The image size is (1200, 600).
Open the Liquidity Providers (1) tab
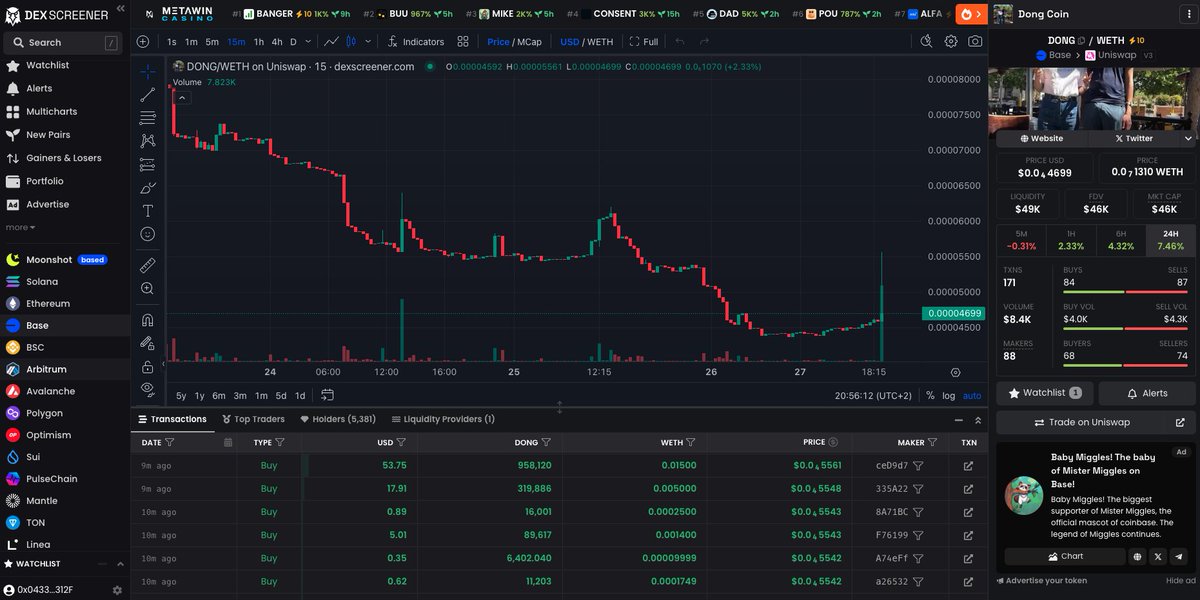coord(443,419)
